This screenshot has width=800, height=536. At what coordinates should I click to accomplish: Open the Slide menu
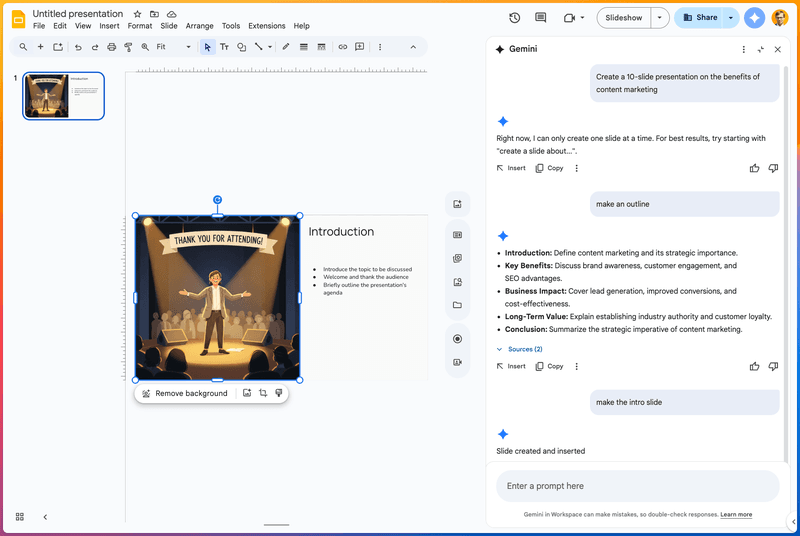click(x=169, y=26)
